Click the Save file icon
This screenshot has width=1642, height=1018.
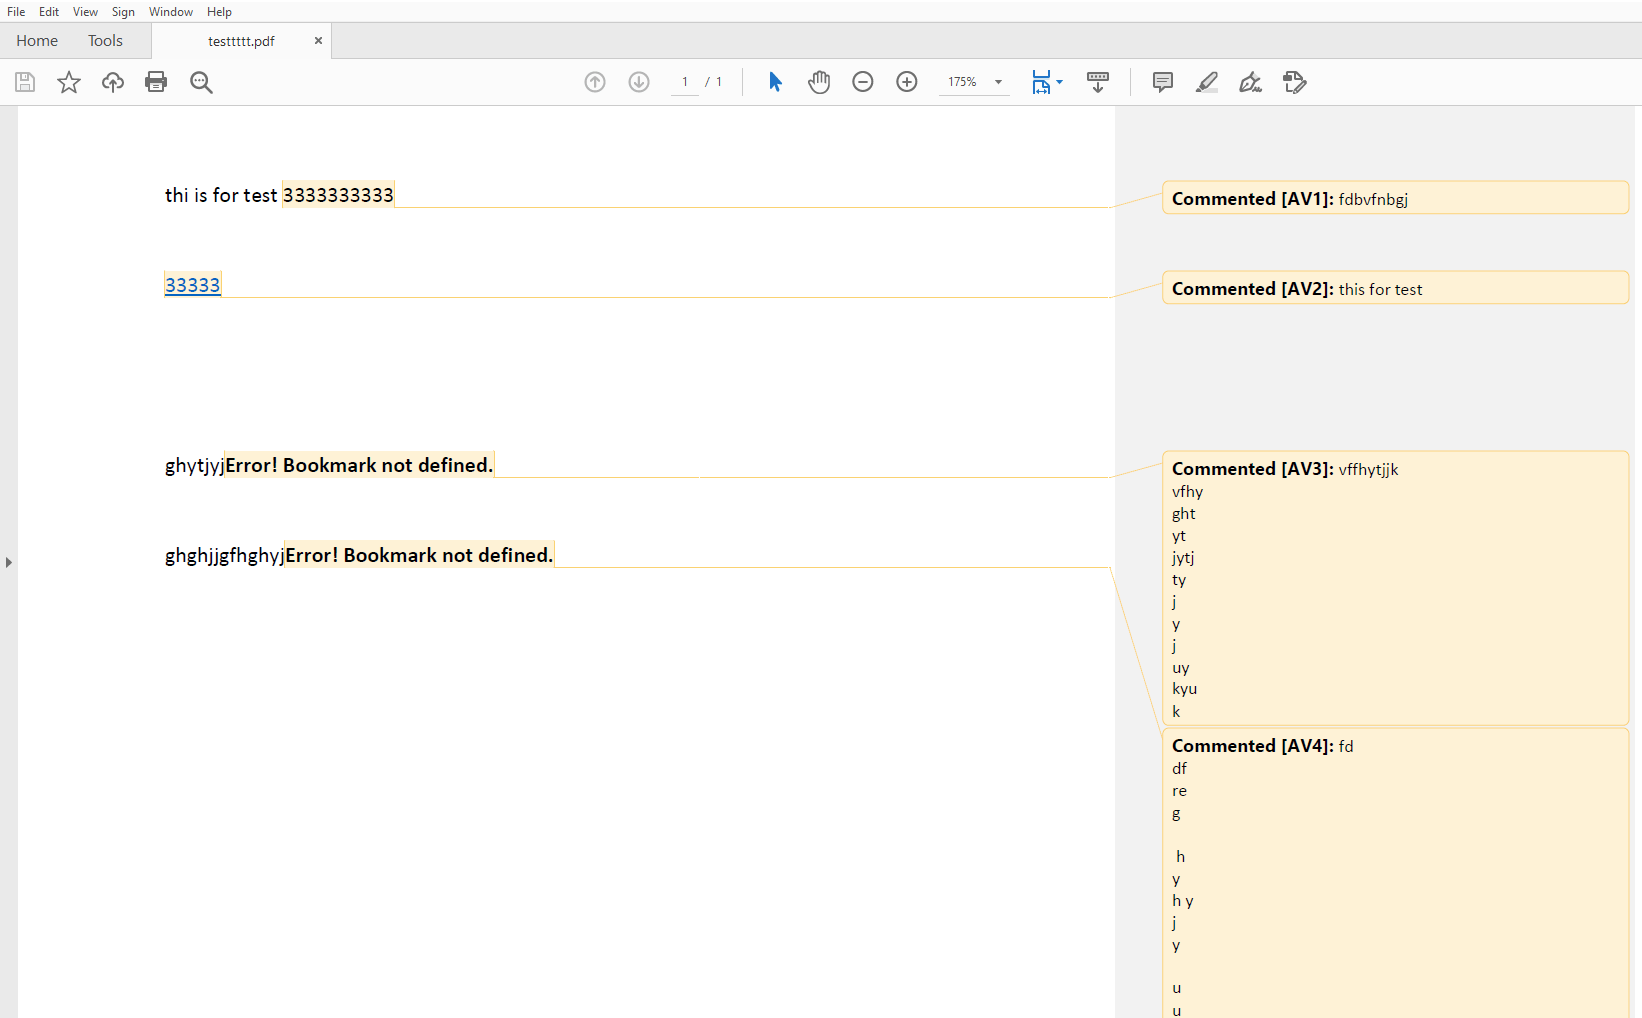click(25, 82)
